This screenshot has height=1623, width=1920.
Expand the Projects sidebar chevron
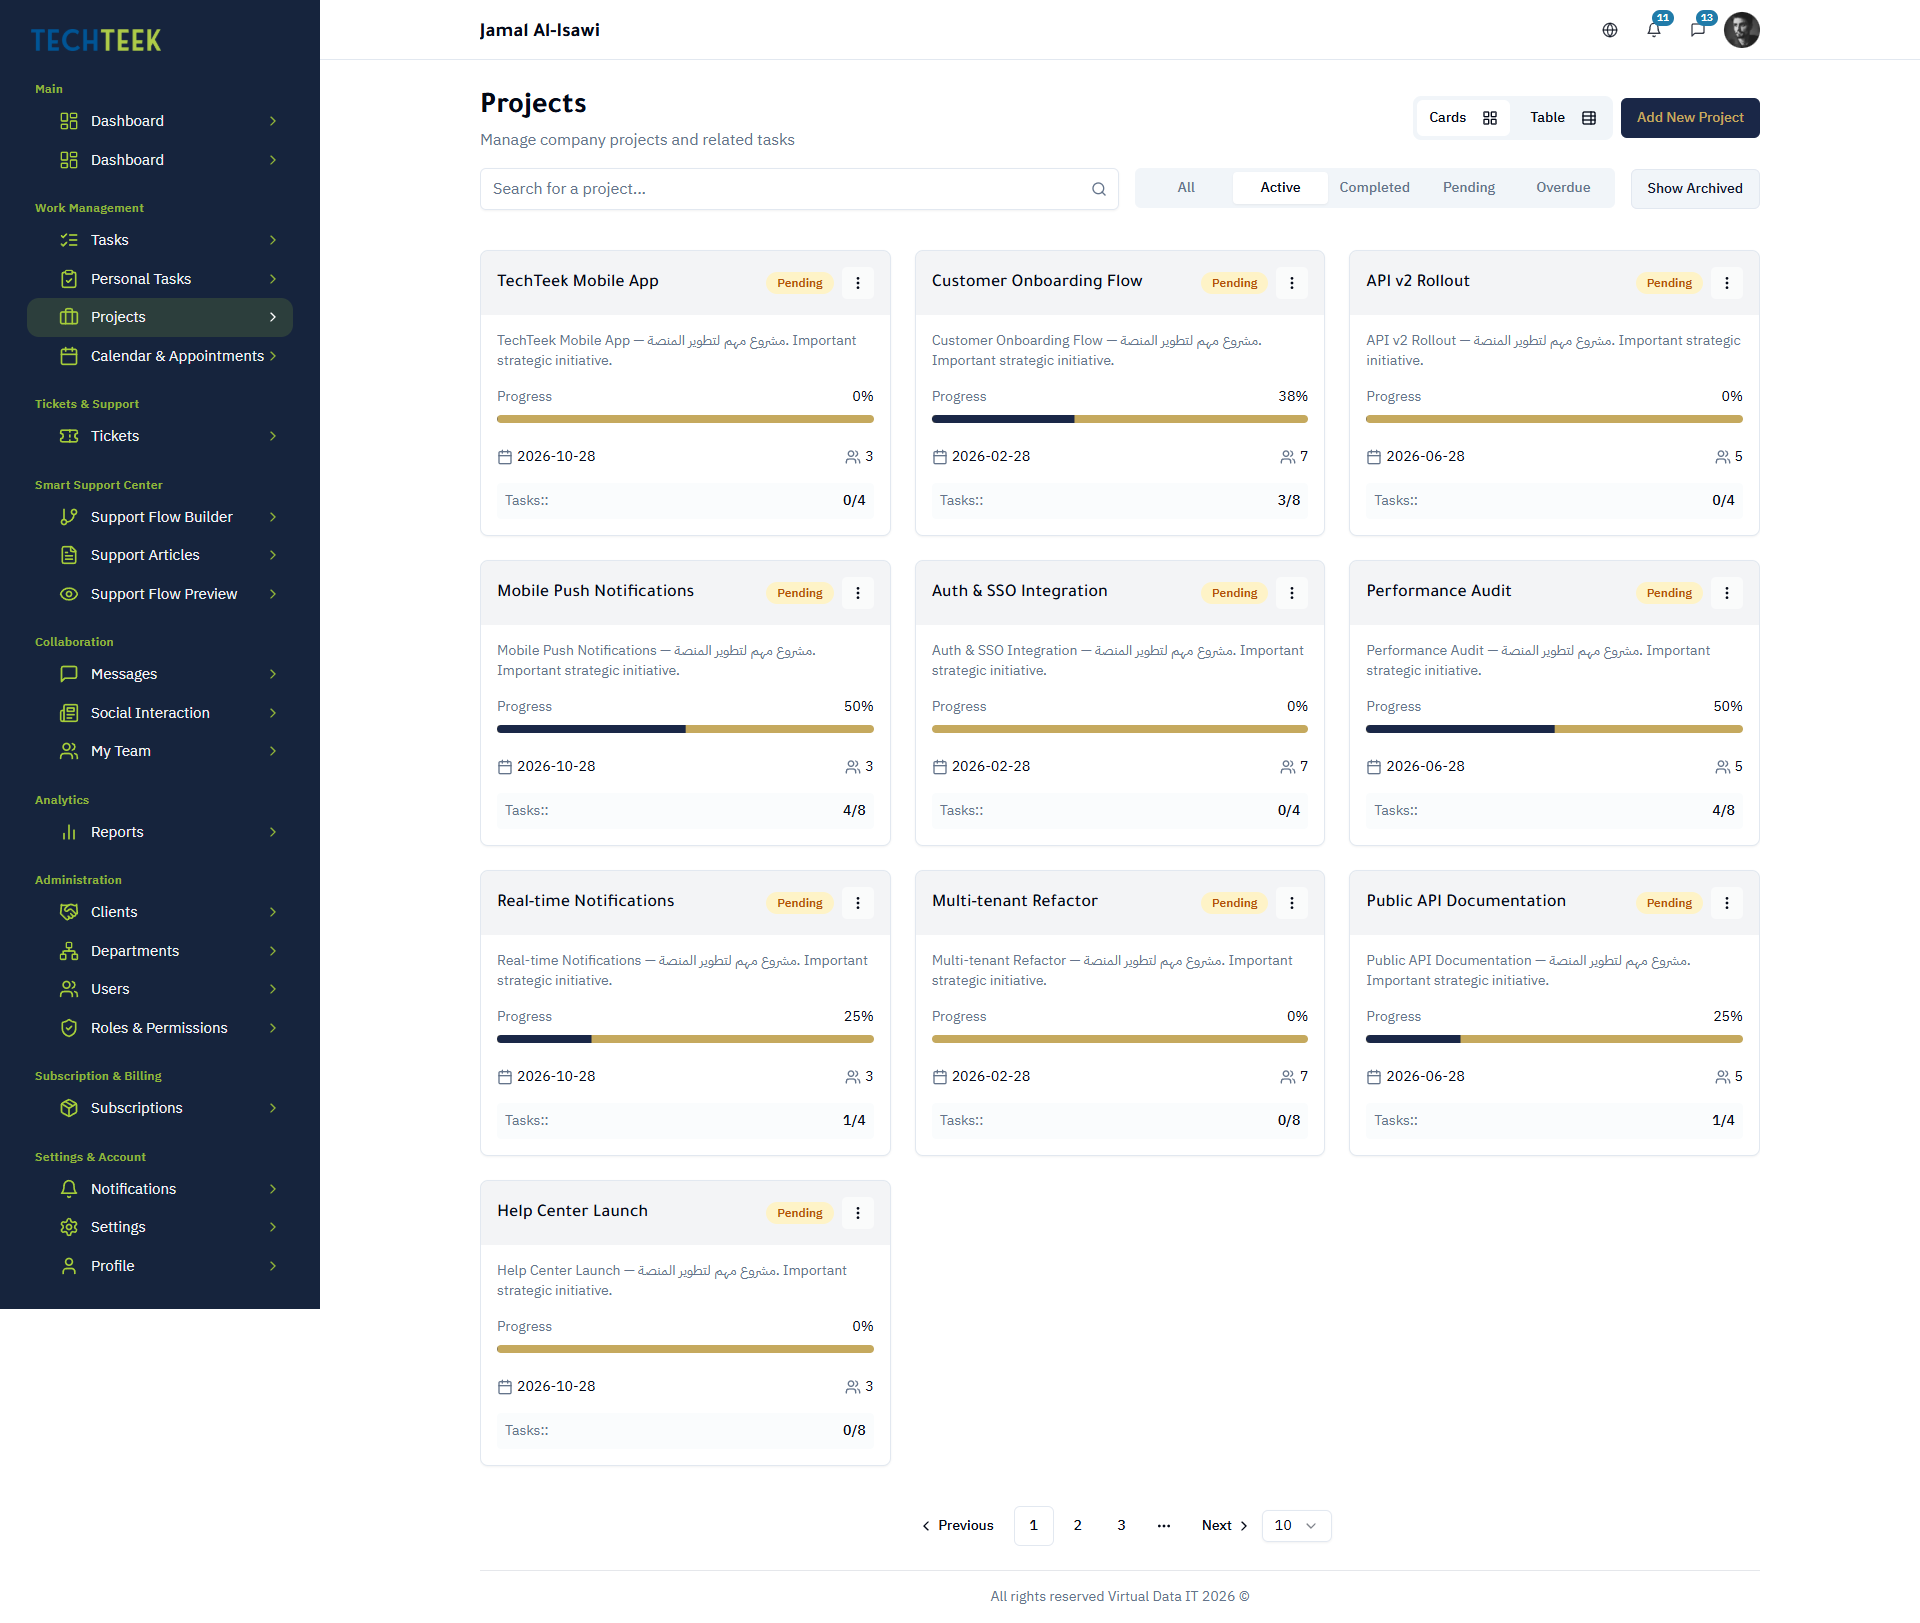[x=273, y=317]
